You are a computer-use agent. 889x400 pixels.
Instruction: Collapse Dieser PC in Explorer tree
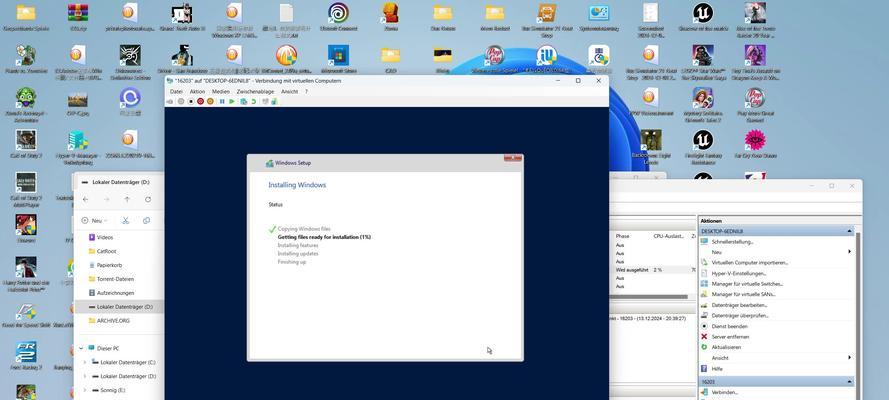(x=81, y=348)
